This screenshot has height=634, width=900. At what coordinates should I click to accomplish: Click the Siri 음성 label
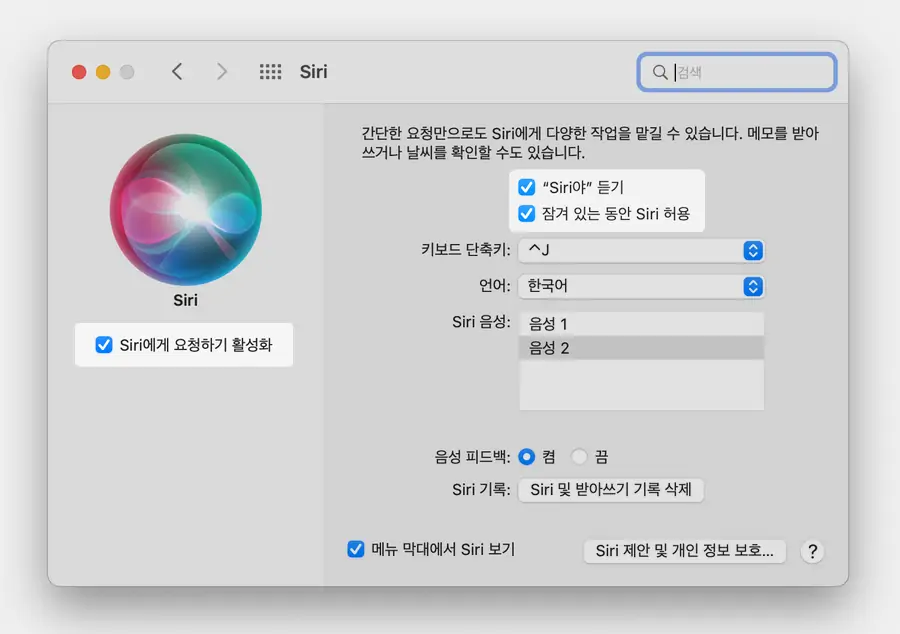pos(481,322)
